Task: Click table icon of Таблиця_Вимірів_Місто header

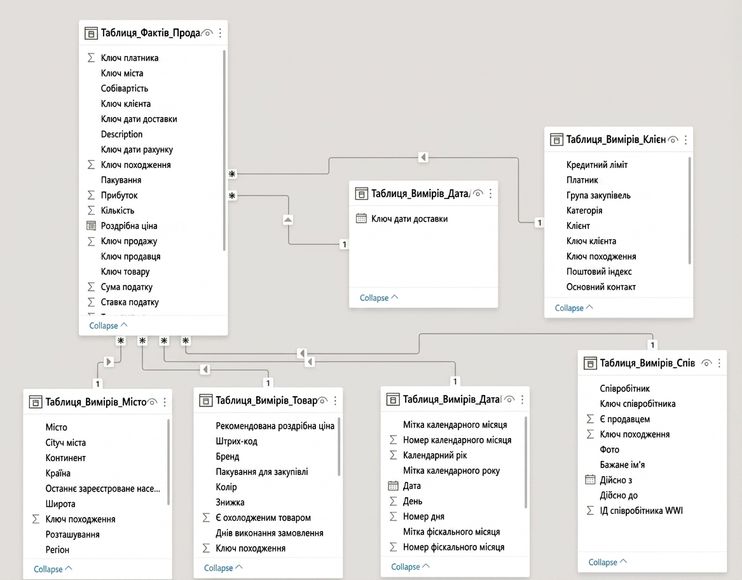Action: point(35,402)
